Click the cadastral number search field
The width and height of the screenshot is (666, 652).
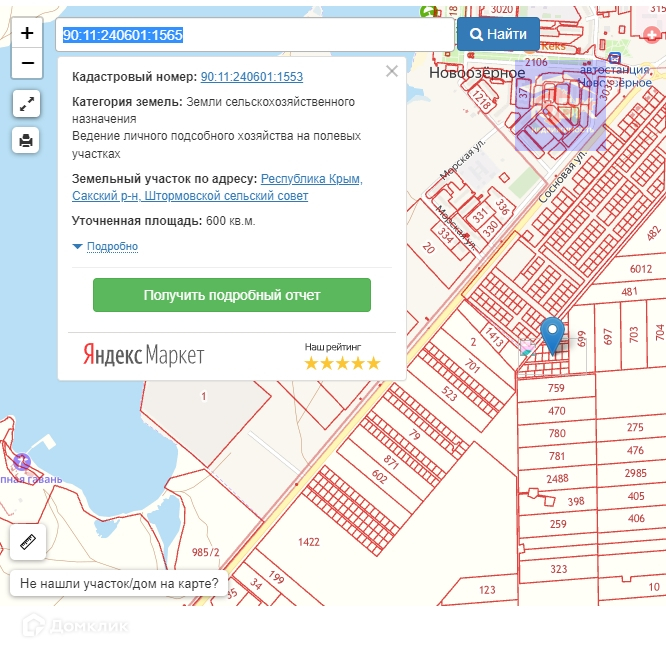point(255,35)
